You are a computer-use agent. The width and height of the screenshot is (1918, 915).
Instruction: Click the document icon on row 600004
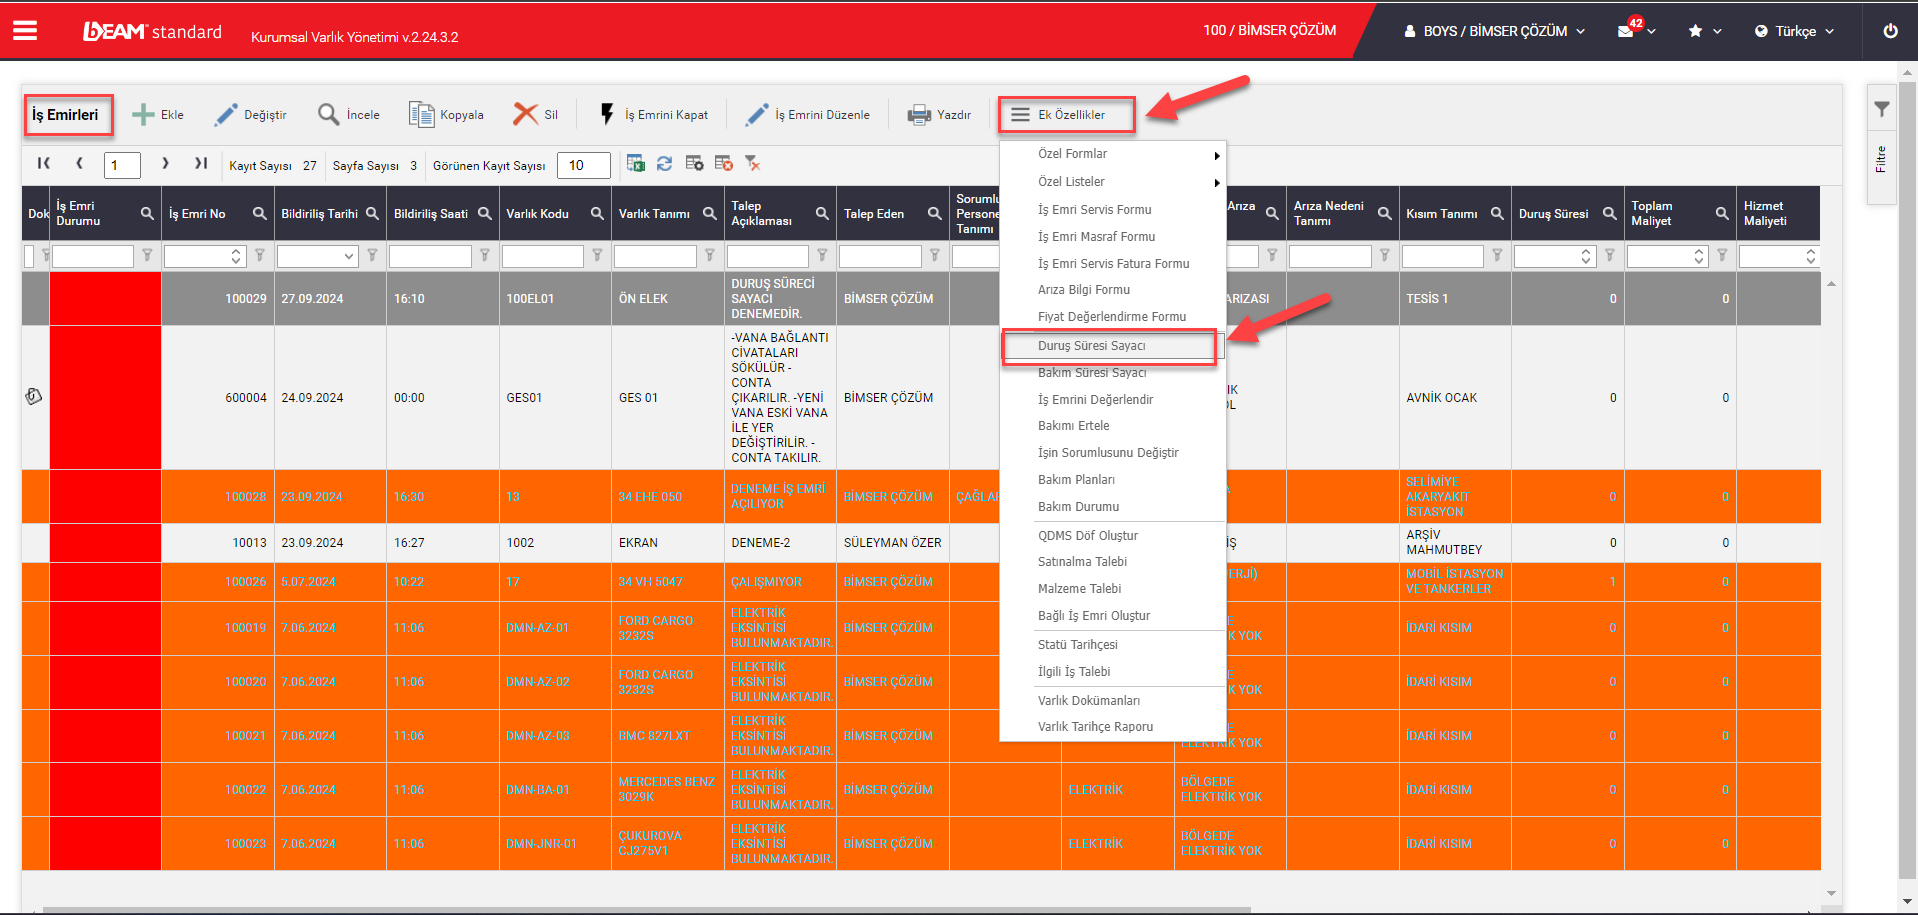[x=34, y=397]
